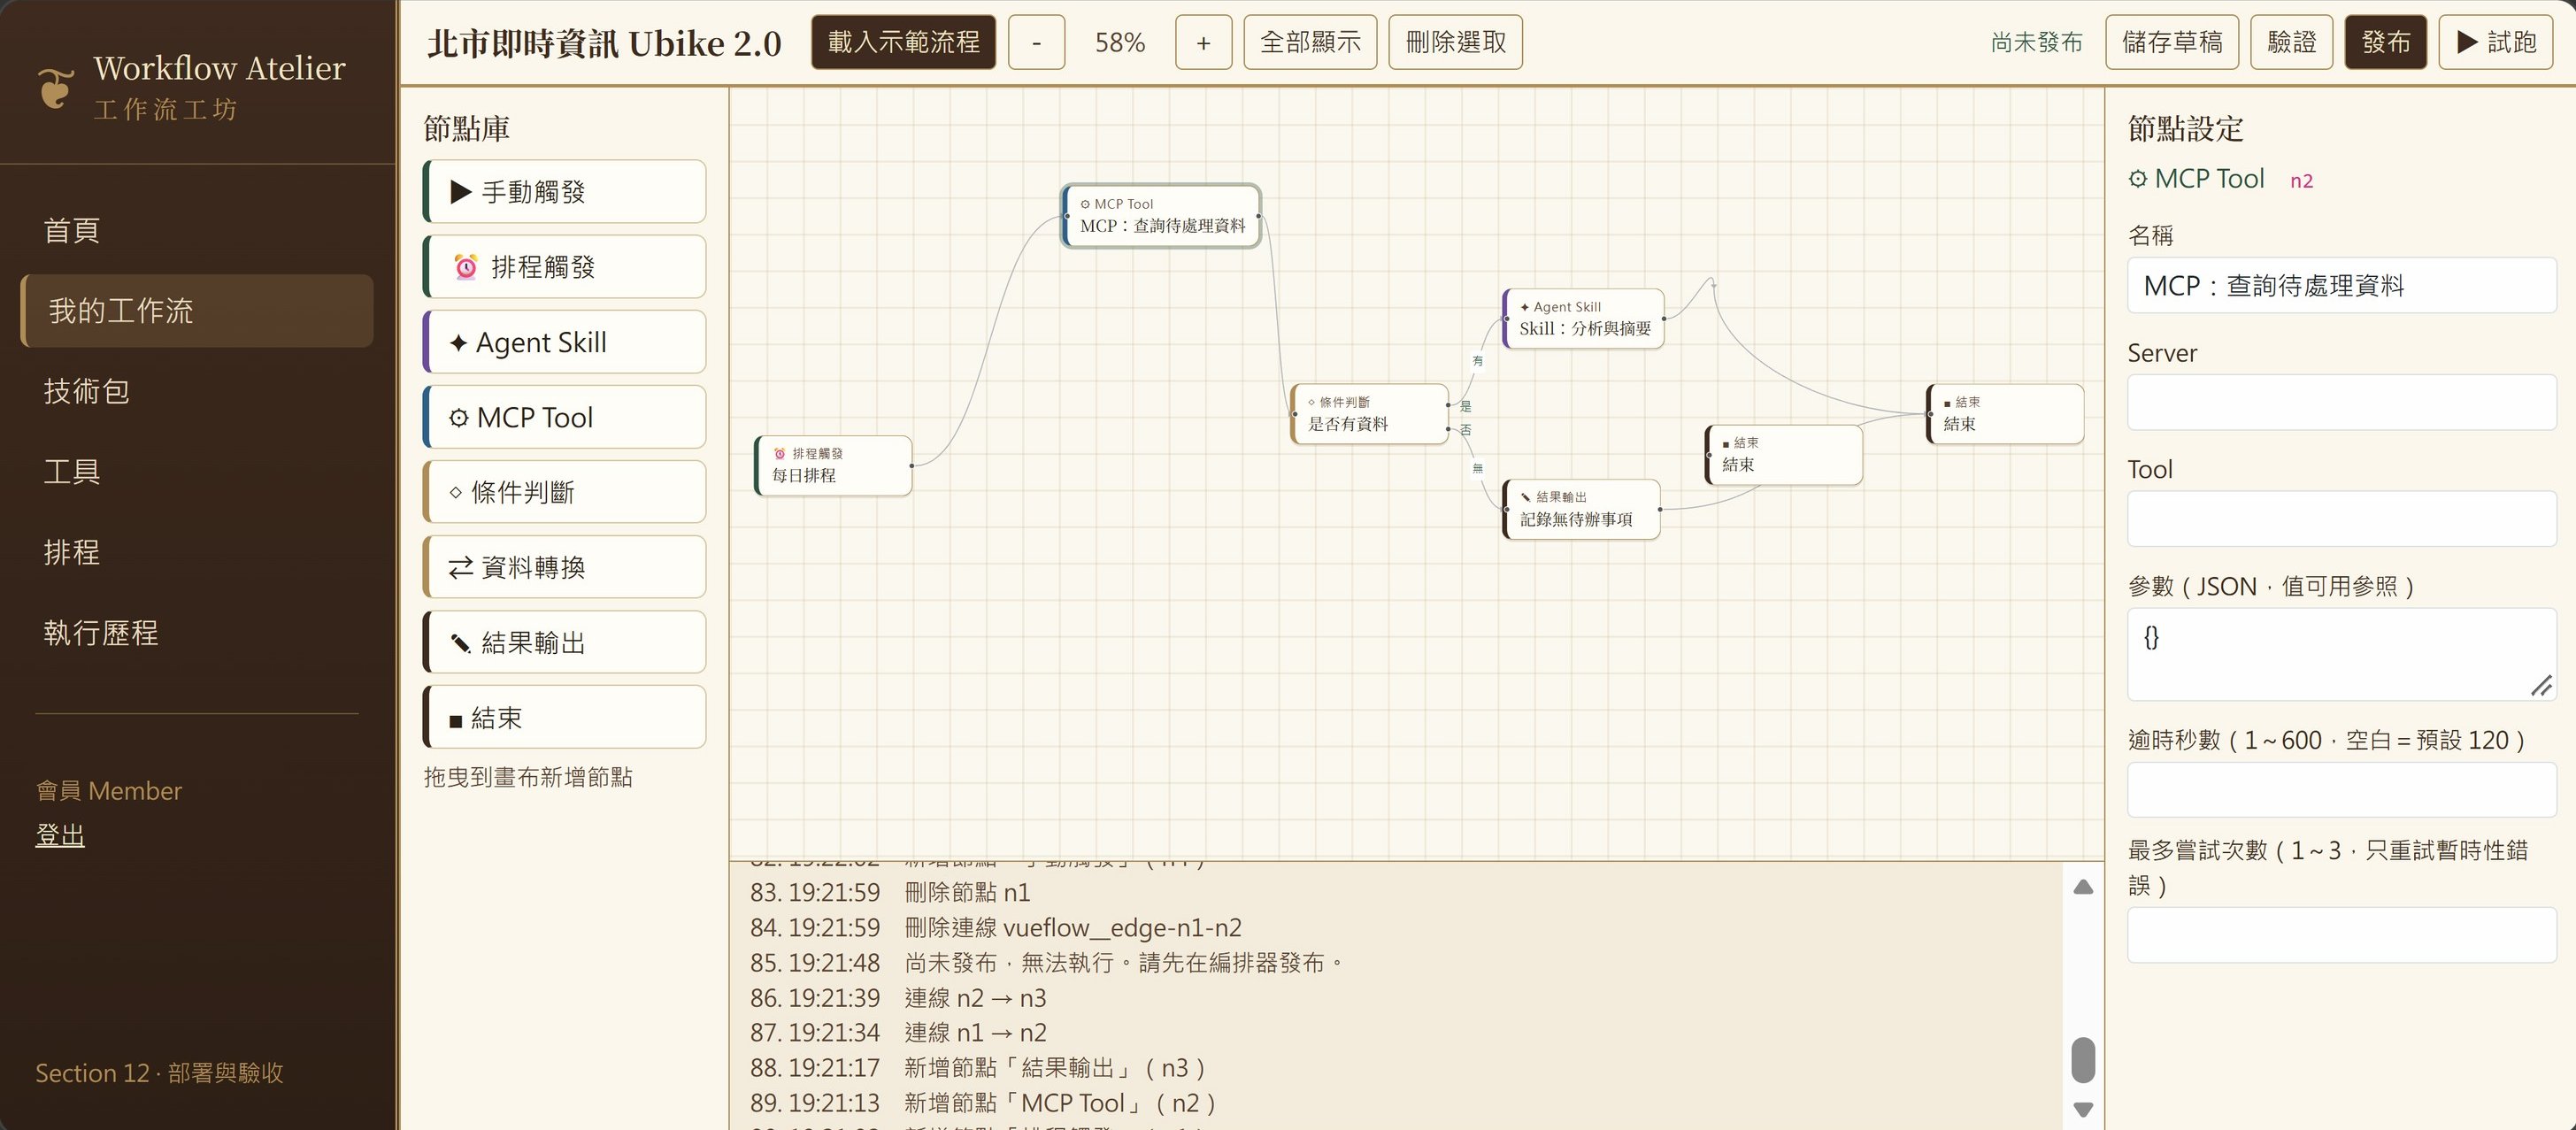This screenshot has height=1130, width=2576.
Task: Select the 手動觸發 node in node library
Action: (x=564, y=191)
